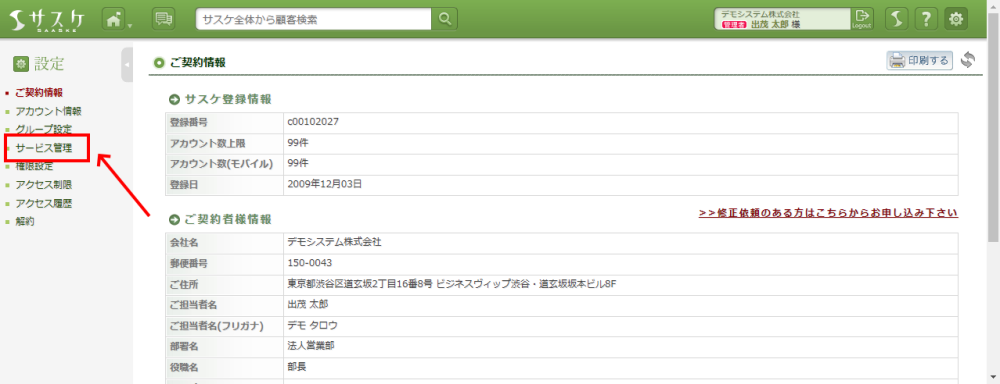
Task: Open アクセス履歴 menu item
Action: pyautogui.click(x=43, y=203)
